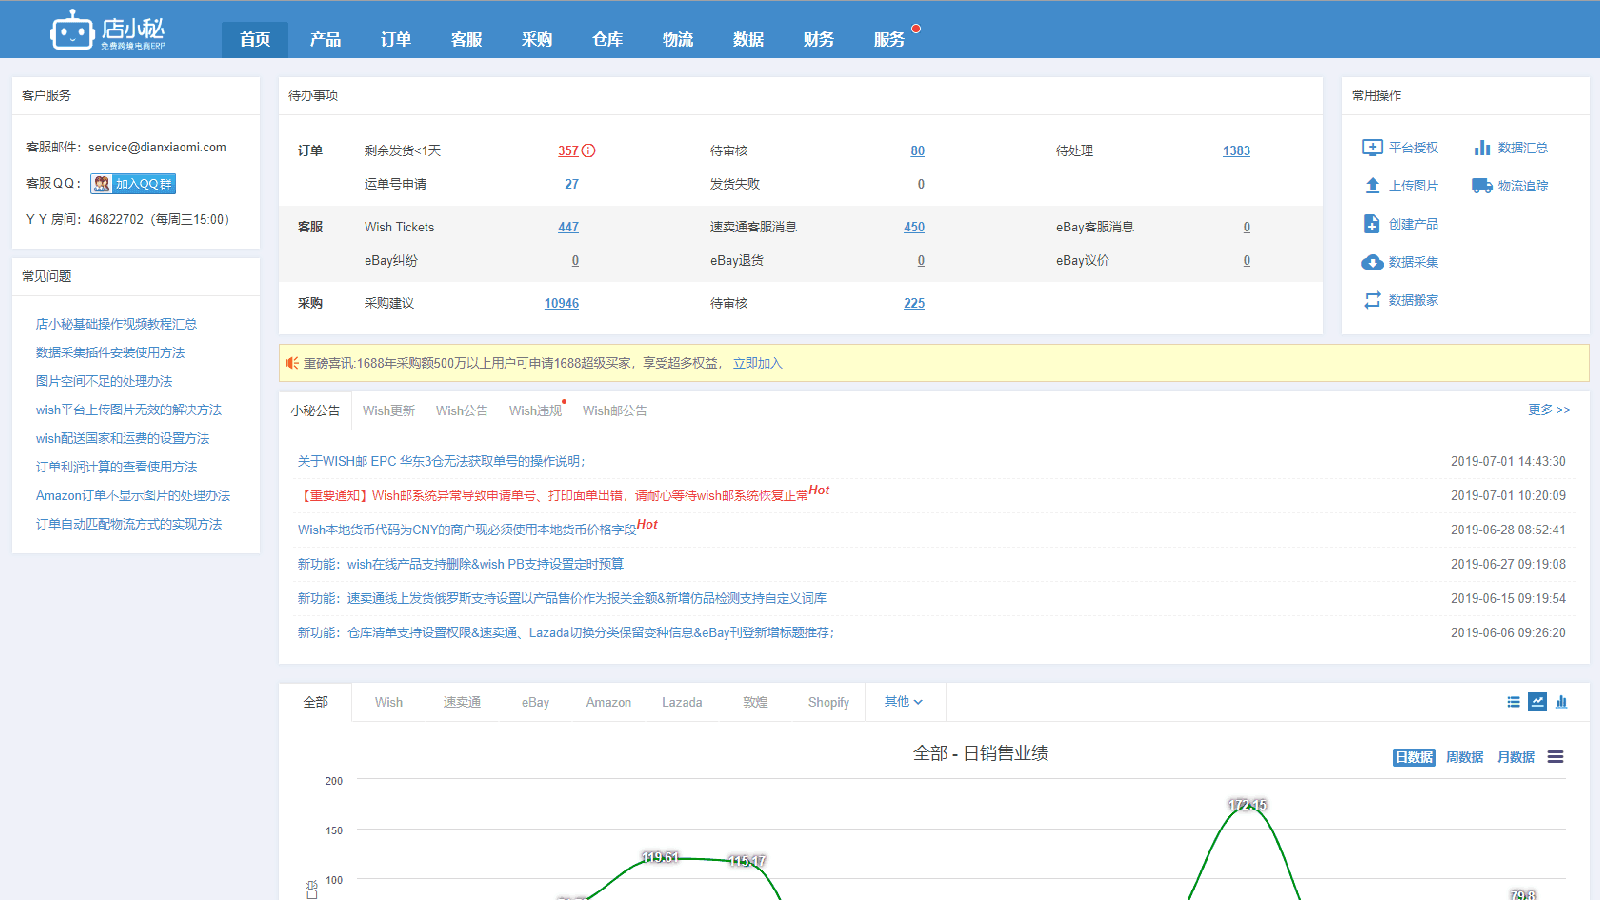Select the Amazon tab in sales chart

point(607,702)
